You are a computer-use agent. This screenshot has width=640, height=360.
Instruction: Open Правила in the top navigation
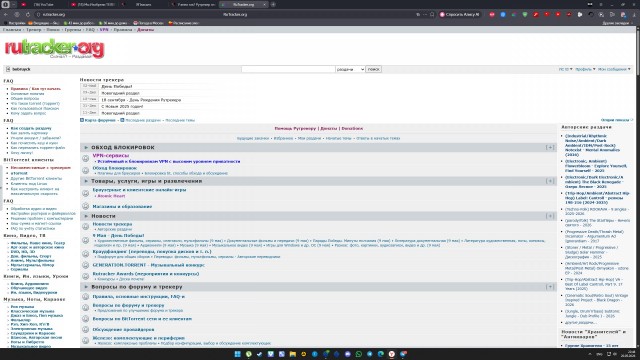[123, 30]
